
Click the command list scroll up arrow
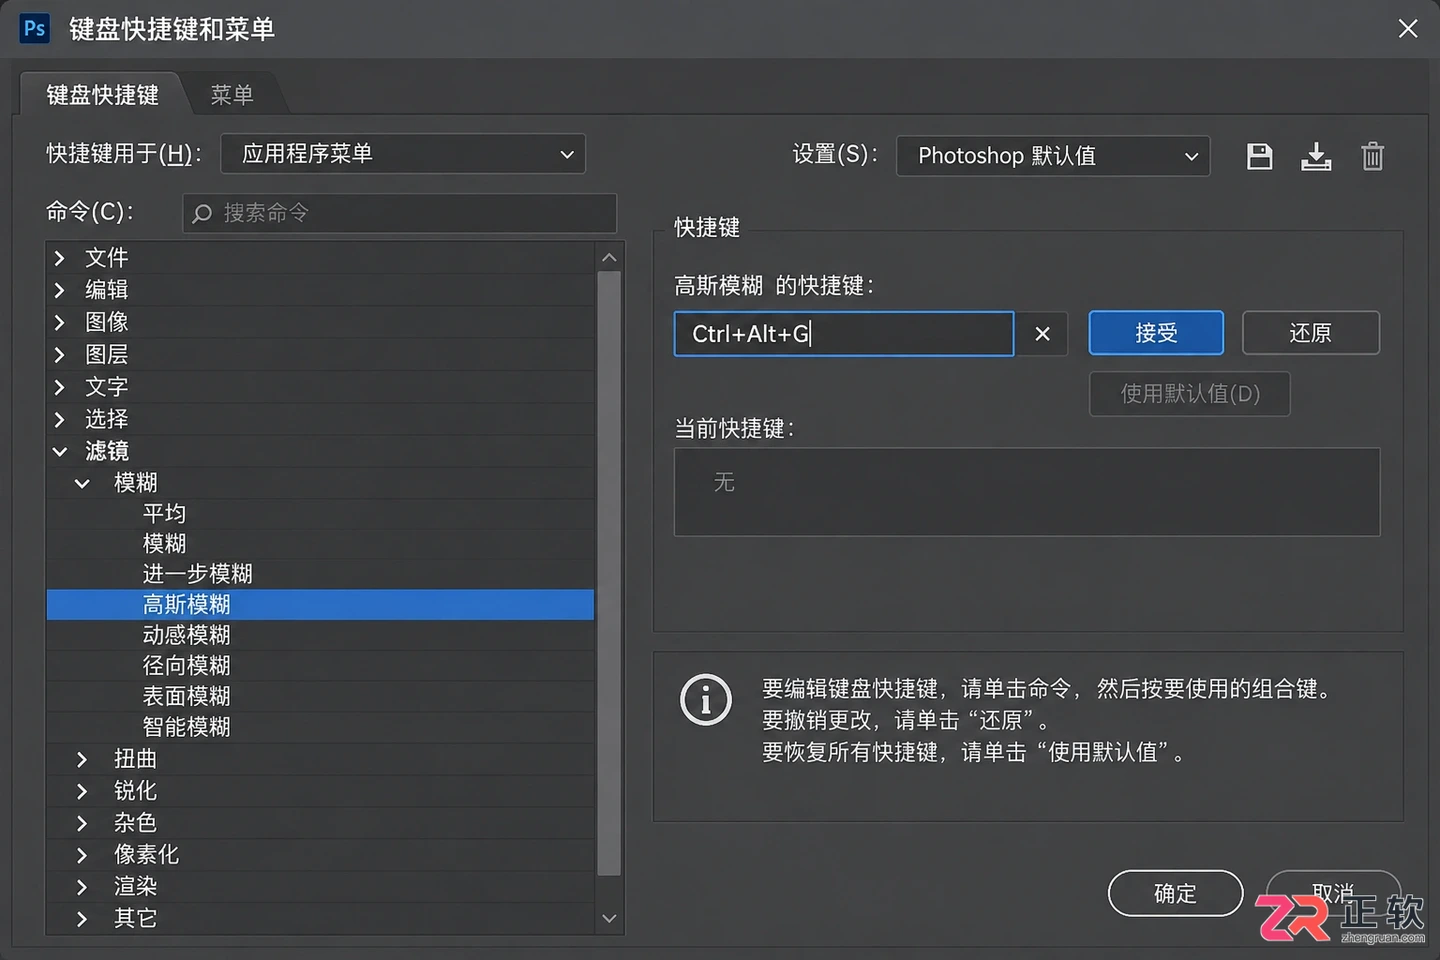tap(609, 258)
